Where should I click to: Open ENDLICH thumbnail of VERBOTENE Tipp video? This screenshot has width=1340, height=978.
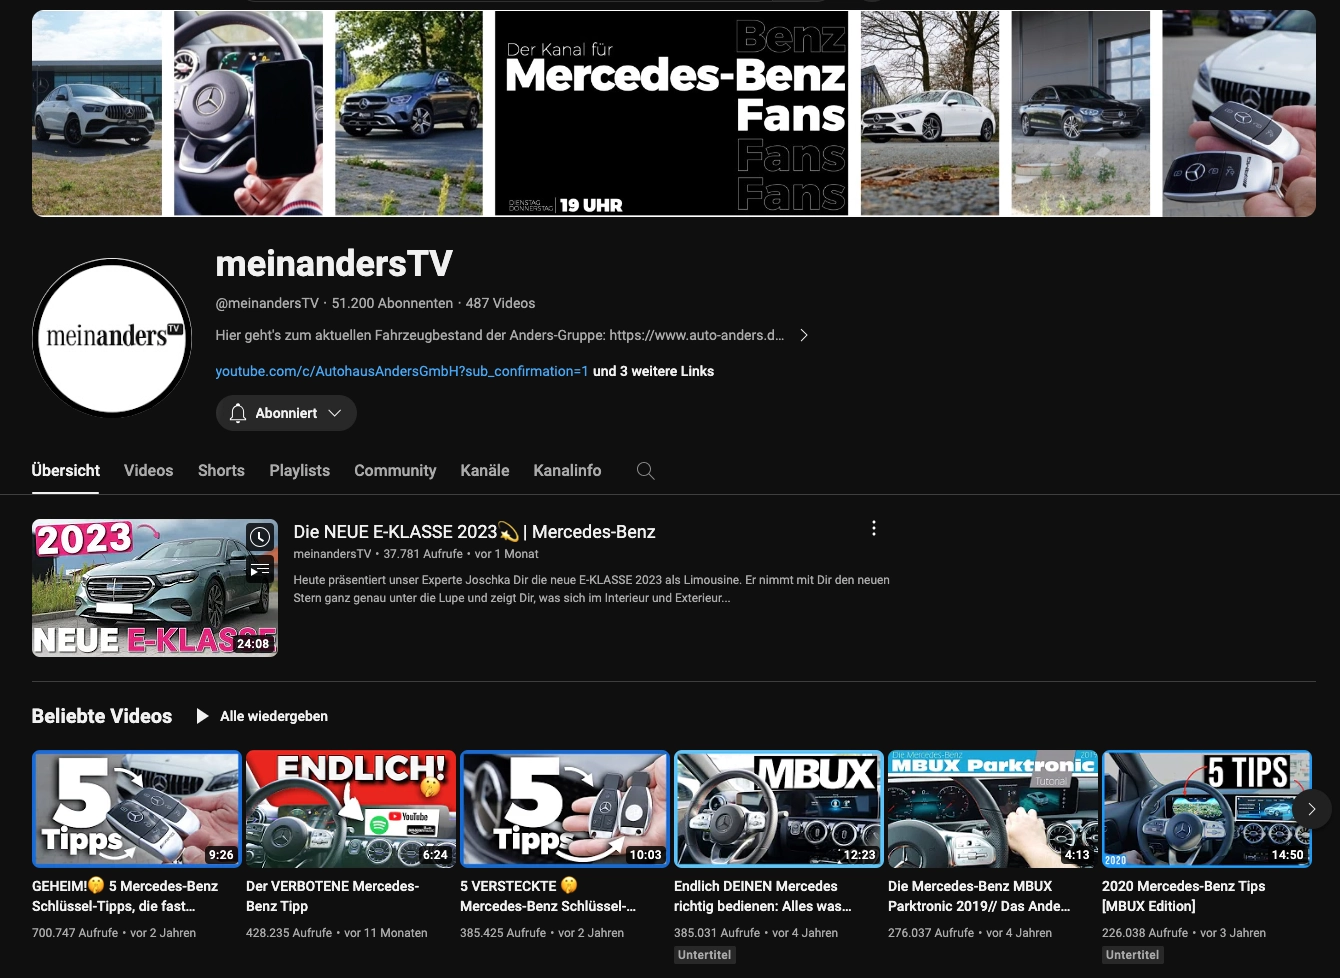tap(351, 809)
